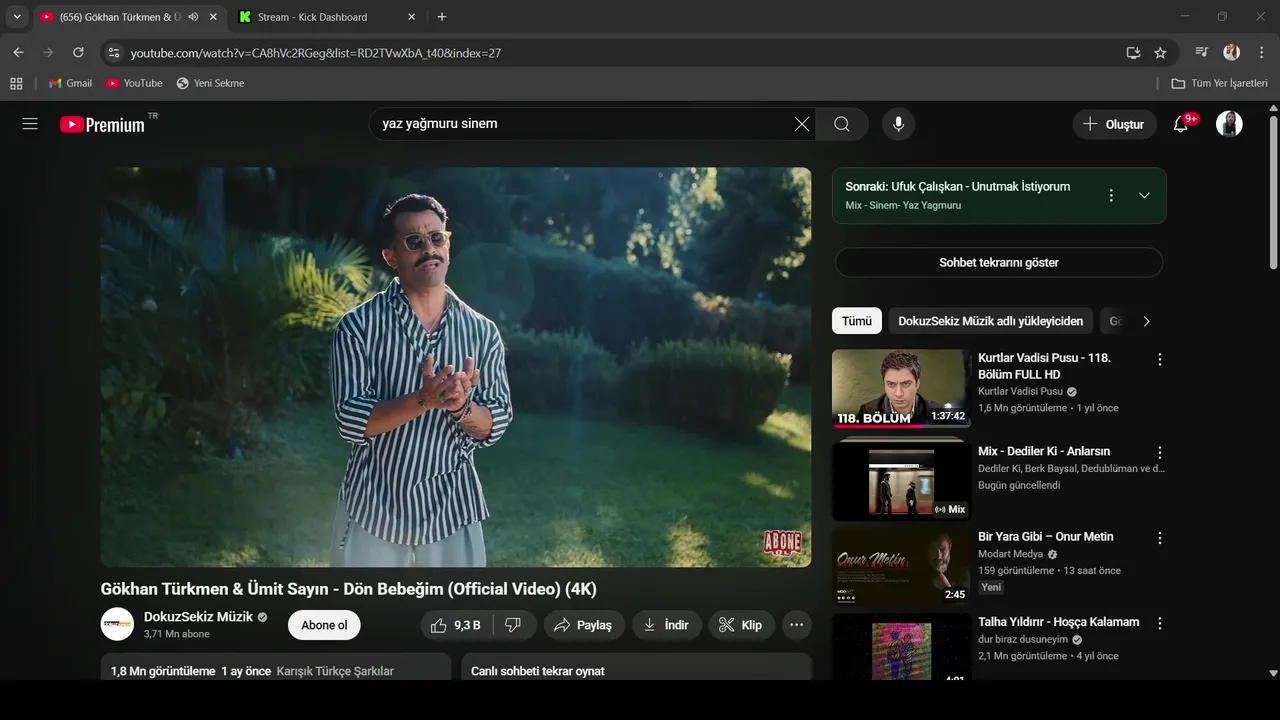Click the Oluştur create button
Screen dimensions: 1280x720
[1115, 124]
